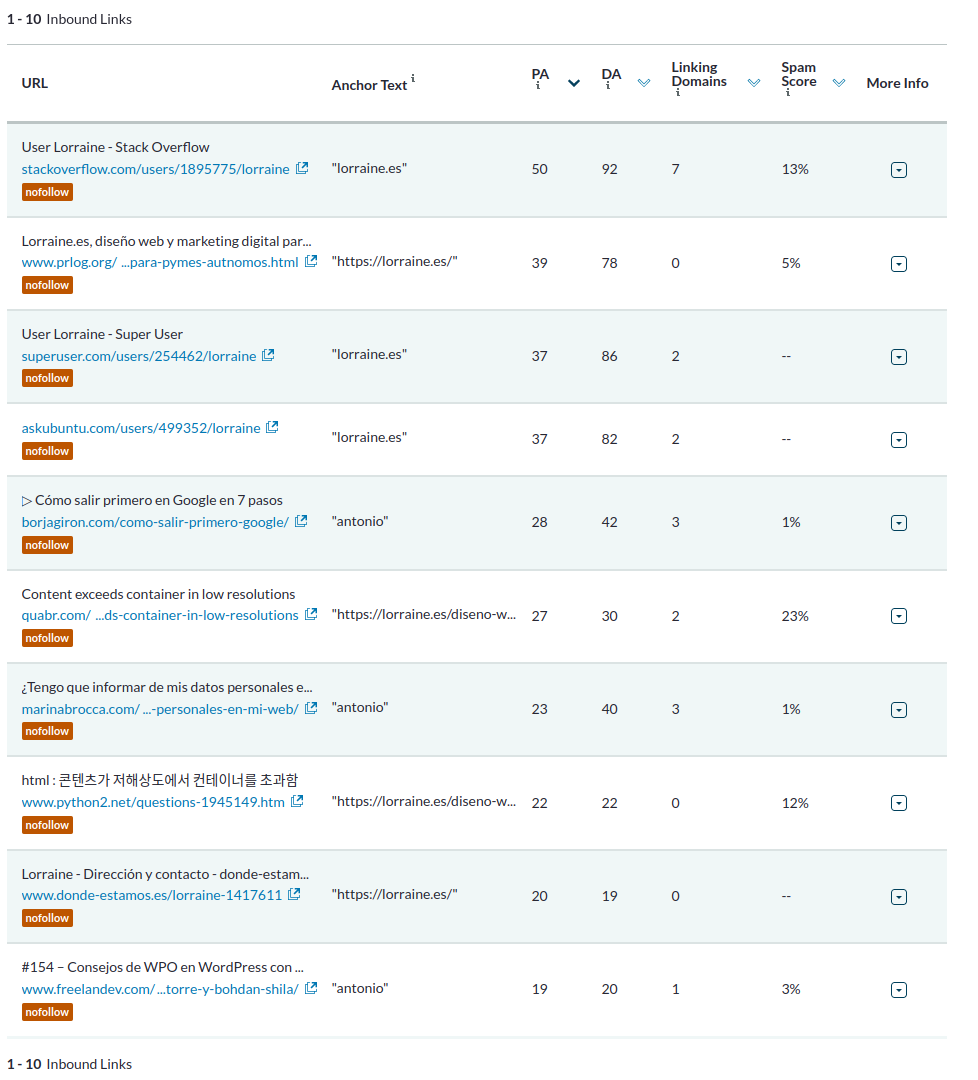Open external link icon for stackoverflow.com row
The height and width of the screenshot is (1080, 978).
coord(302,169)
